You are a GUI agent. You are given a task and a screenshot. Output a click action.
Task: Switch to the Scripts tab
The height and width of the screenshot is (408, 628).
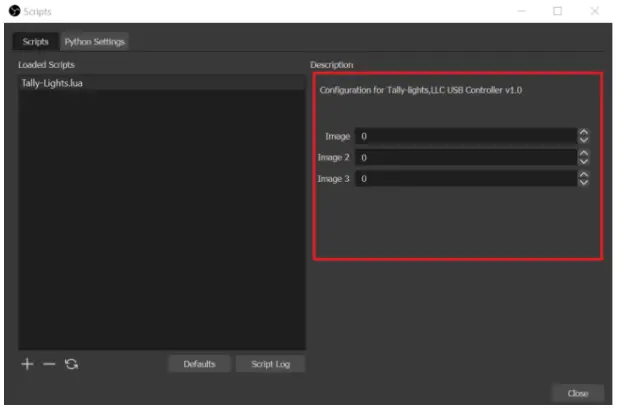[35, 42]
